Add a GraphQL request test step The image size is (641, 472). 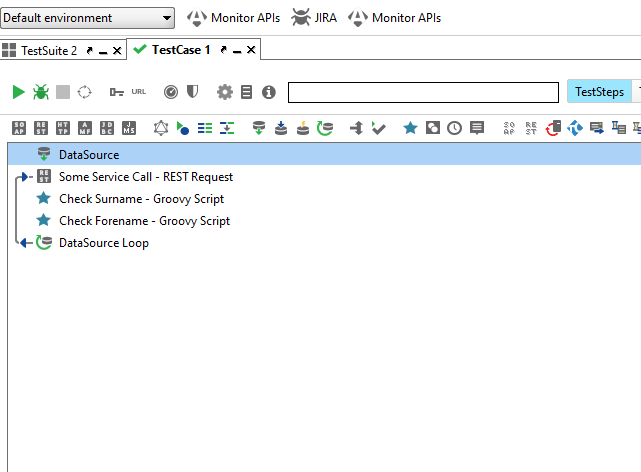click(x=161, y=128)
